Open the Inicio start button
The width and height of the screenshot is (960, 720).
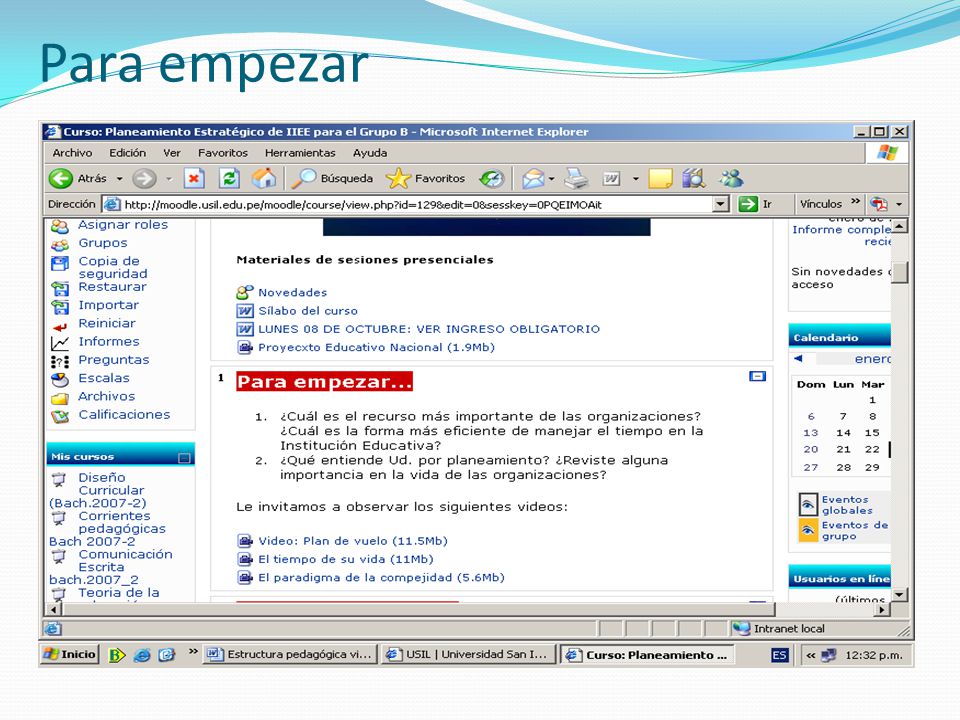click(x=70, y=654)
